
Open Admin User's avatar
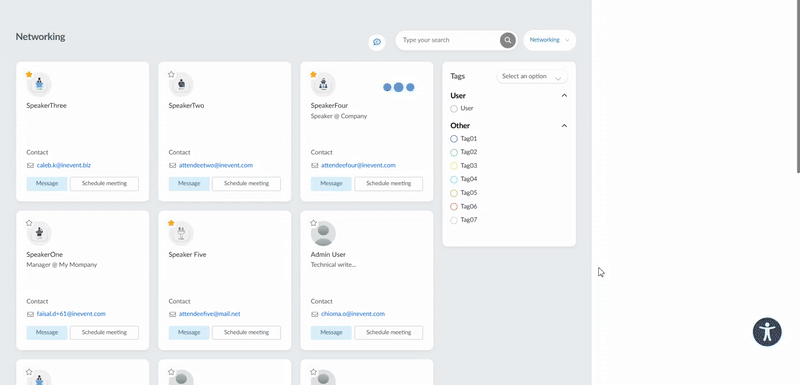pos(323,233)
